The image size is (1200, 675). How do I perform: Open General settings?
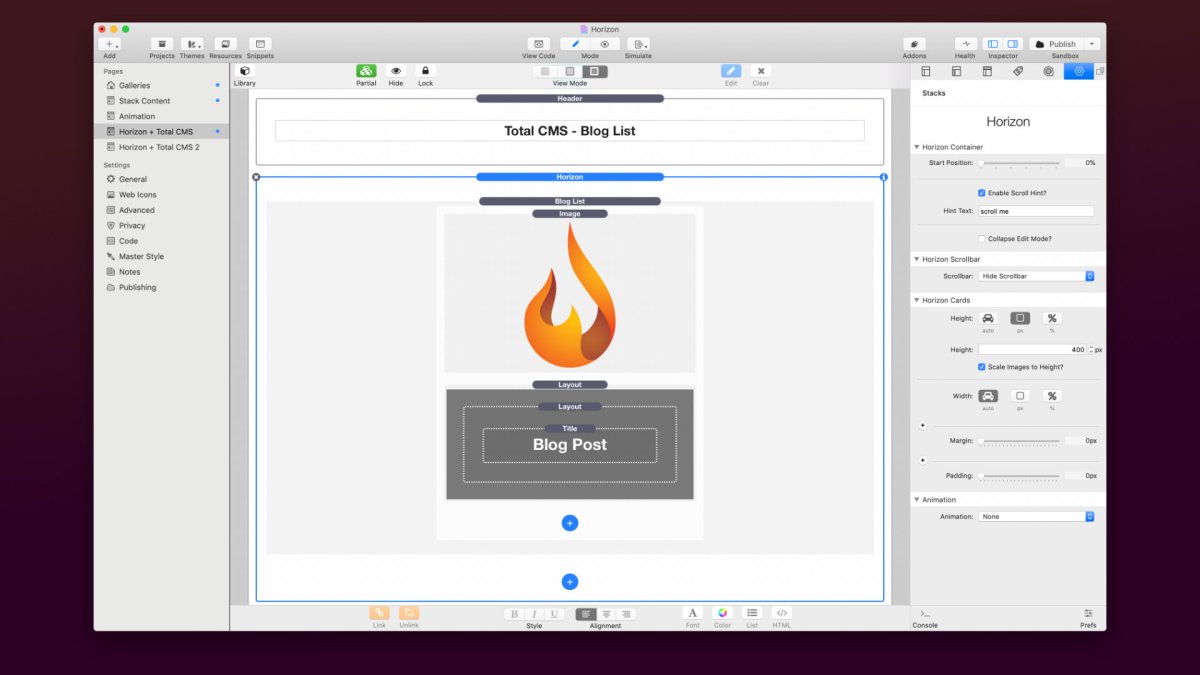(133, 179)
